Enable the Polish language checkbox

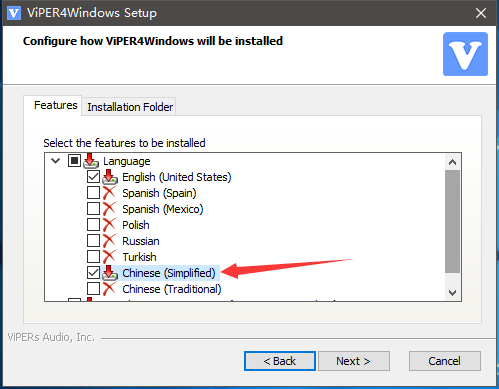tap(93, 225)
